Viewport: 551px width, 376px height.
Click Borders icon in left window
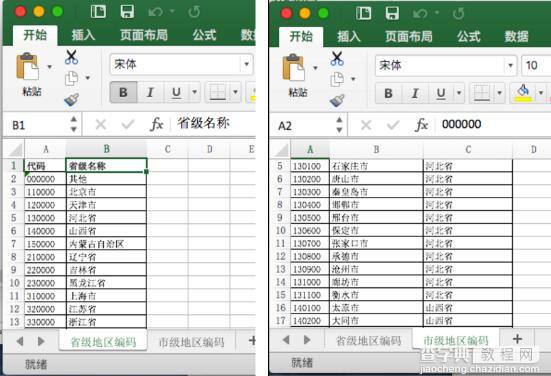(218, 92)
